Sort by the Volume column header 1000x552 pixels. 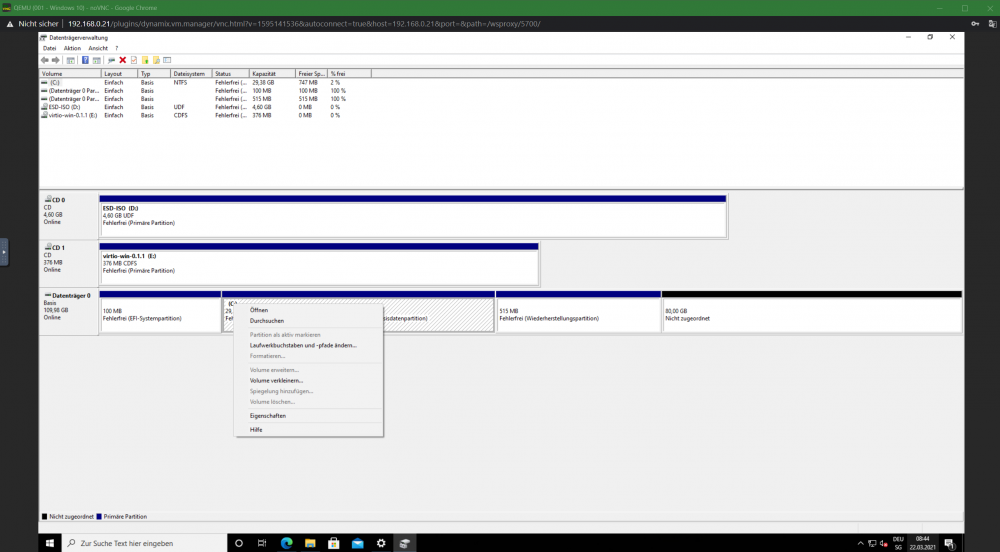(70, 74)
